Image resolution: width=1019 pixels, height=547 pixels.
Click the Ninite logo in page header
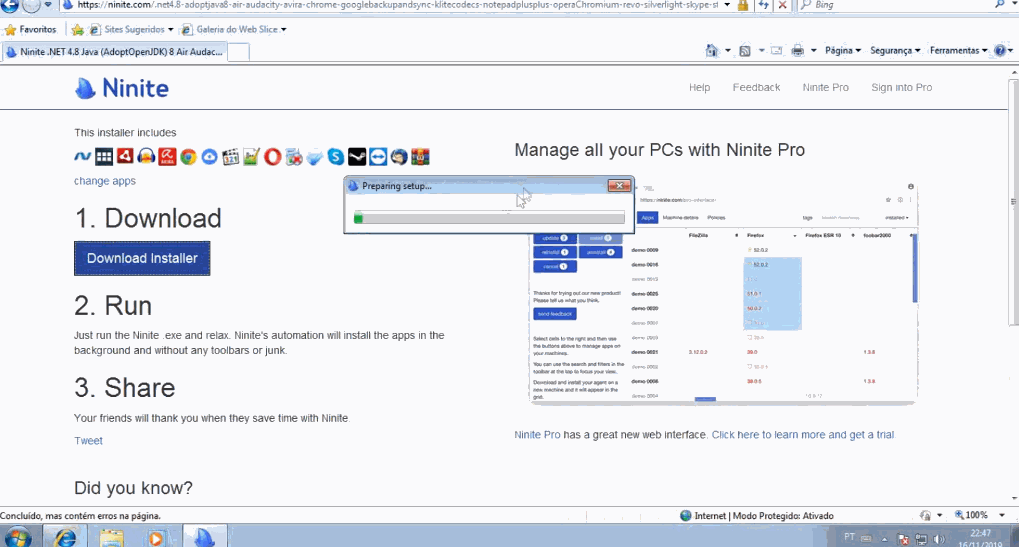coord(122,88)
